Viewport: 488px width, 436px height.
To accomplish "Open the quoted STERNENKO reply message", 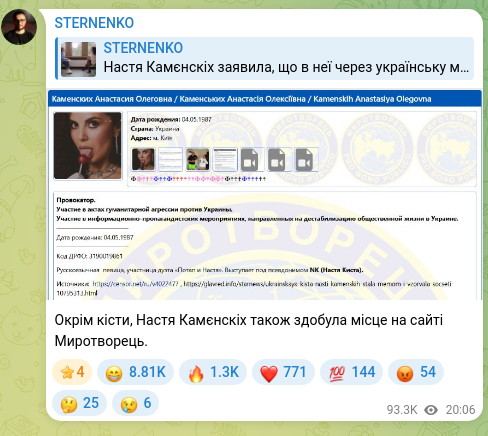I will [265, 59].
